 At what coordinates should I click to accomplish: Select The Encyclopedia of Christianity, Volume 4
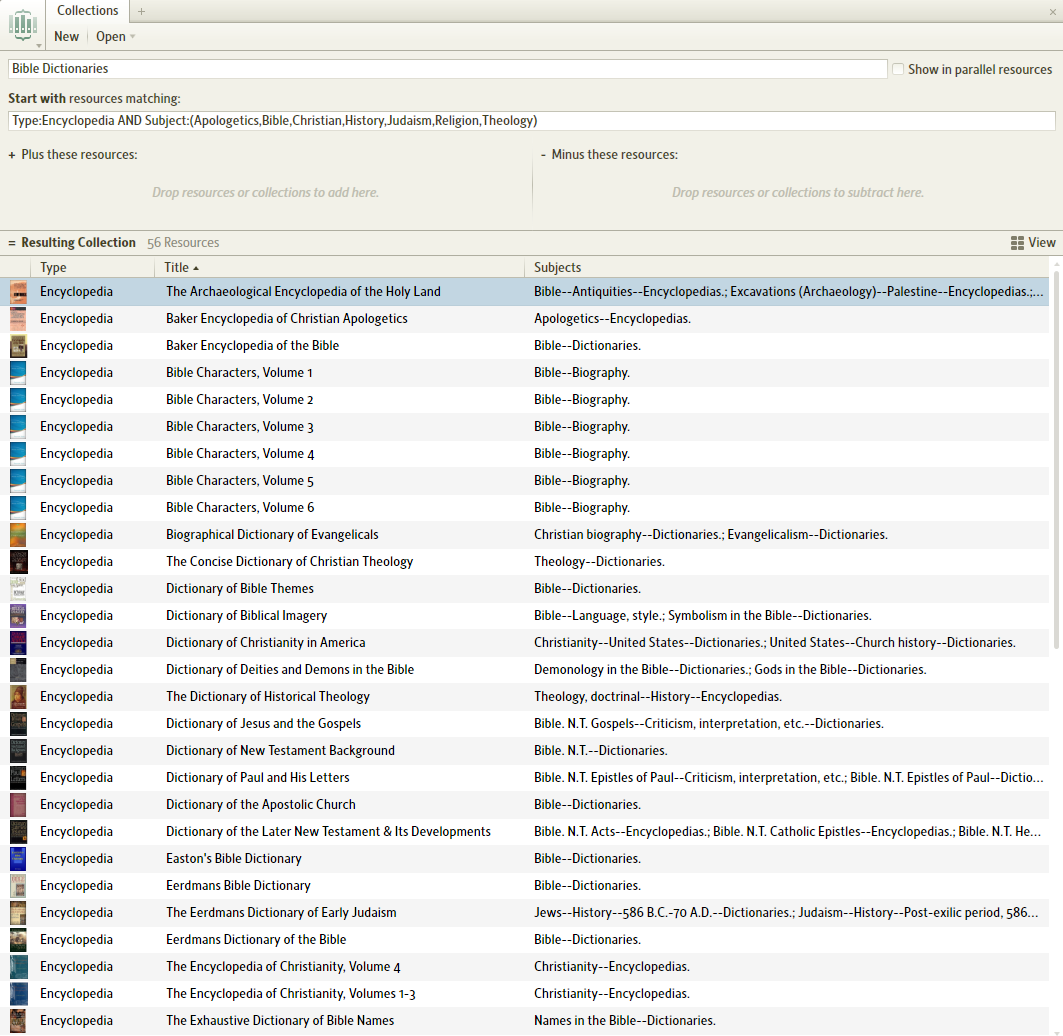coord(283,967)
